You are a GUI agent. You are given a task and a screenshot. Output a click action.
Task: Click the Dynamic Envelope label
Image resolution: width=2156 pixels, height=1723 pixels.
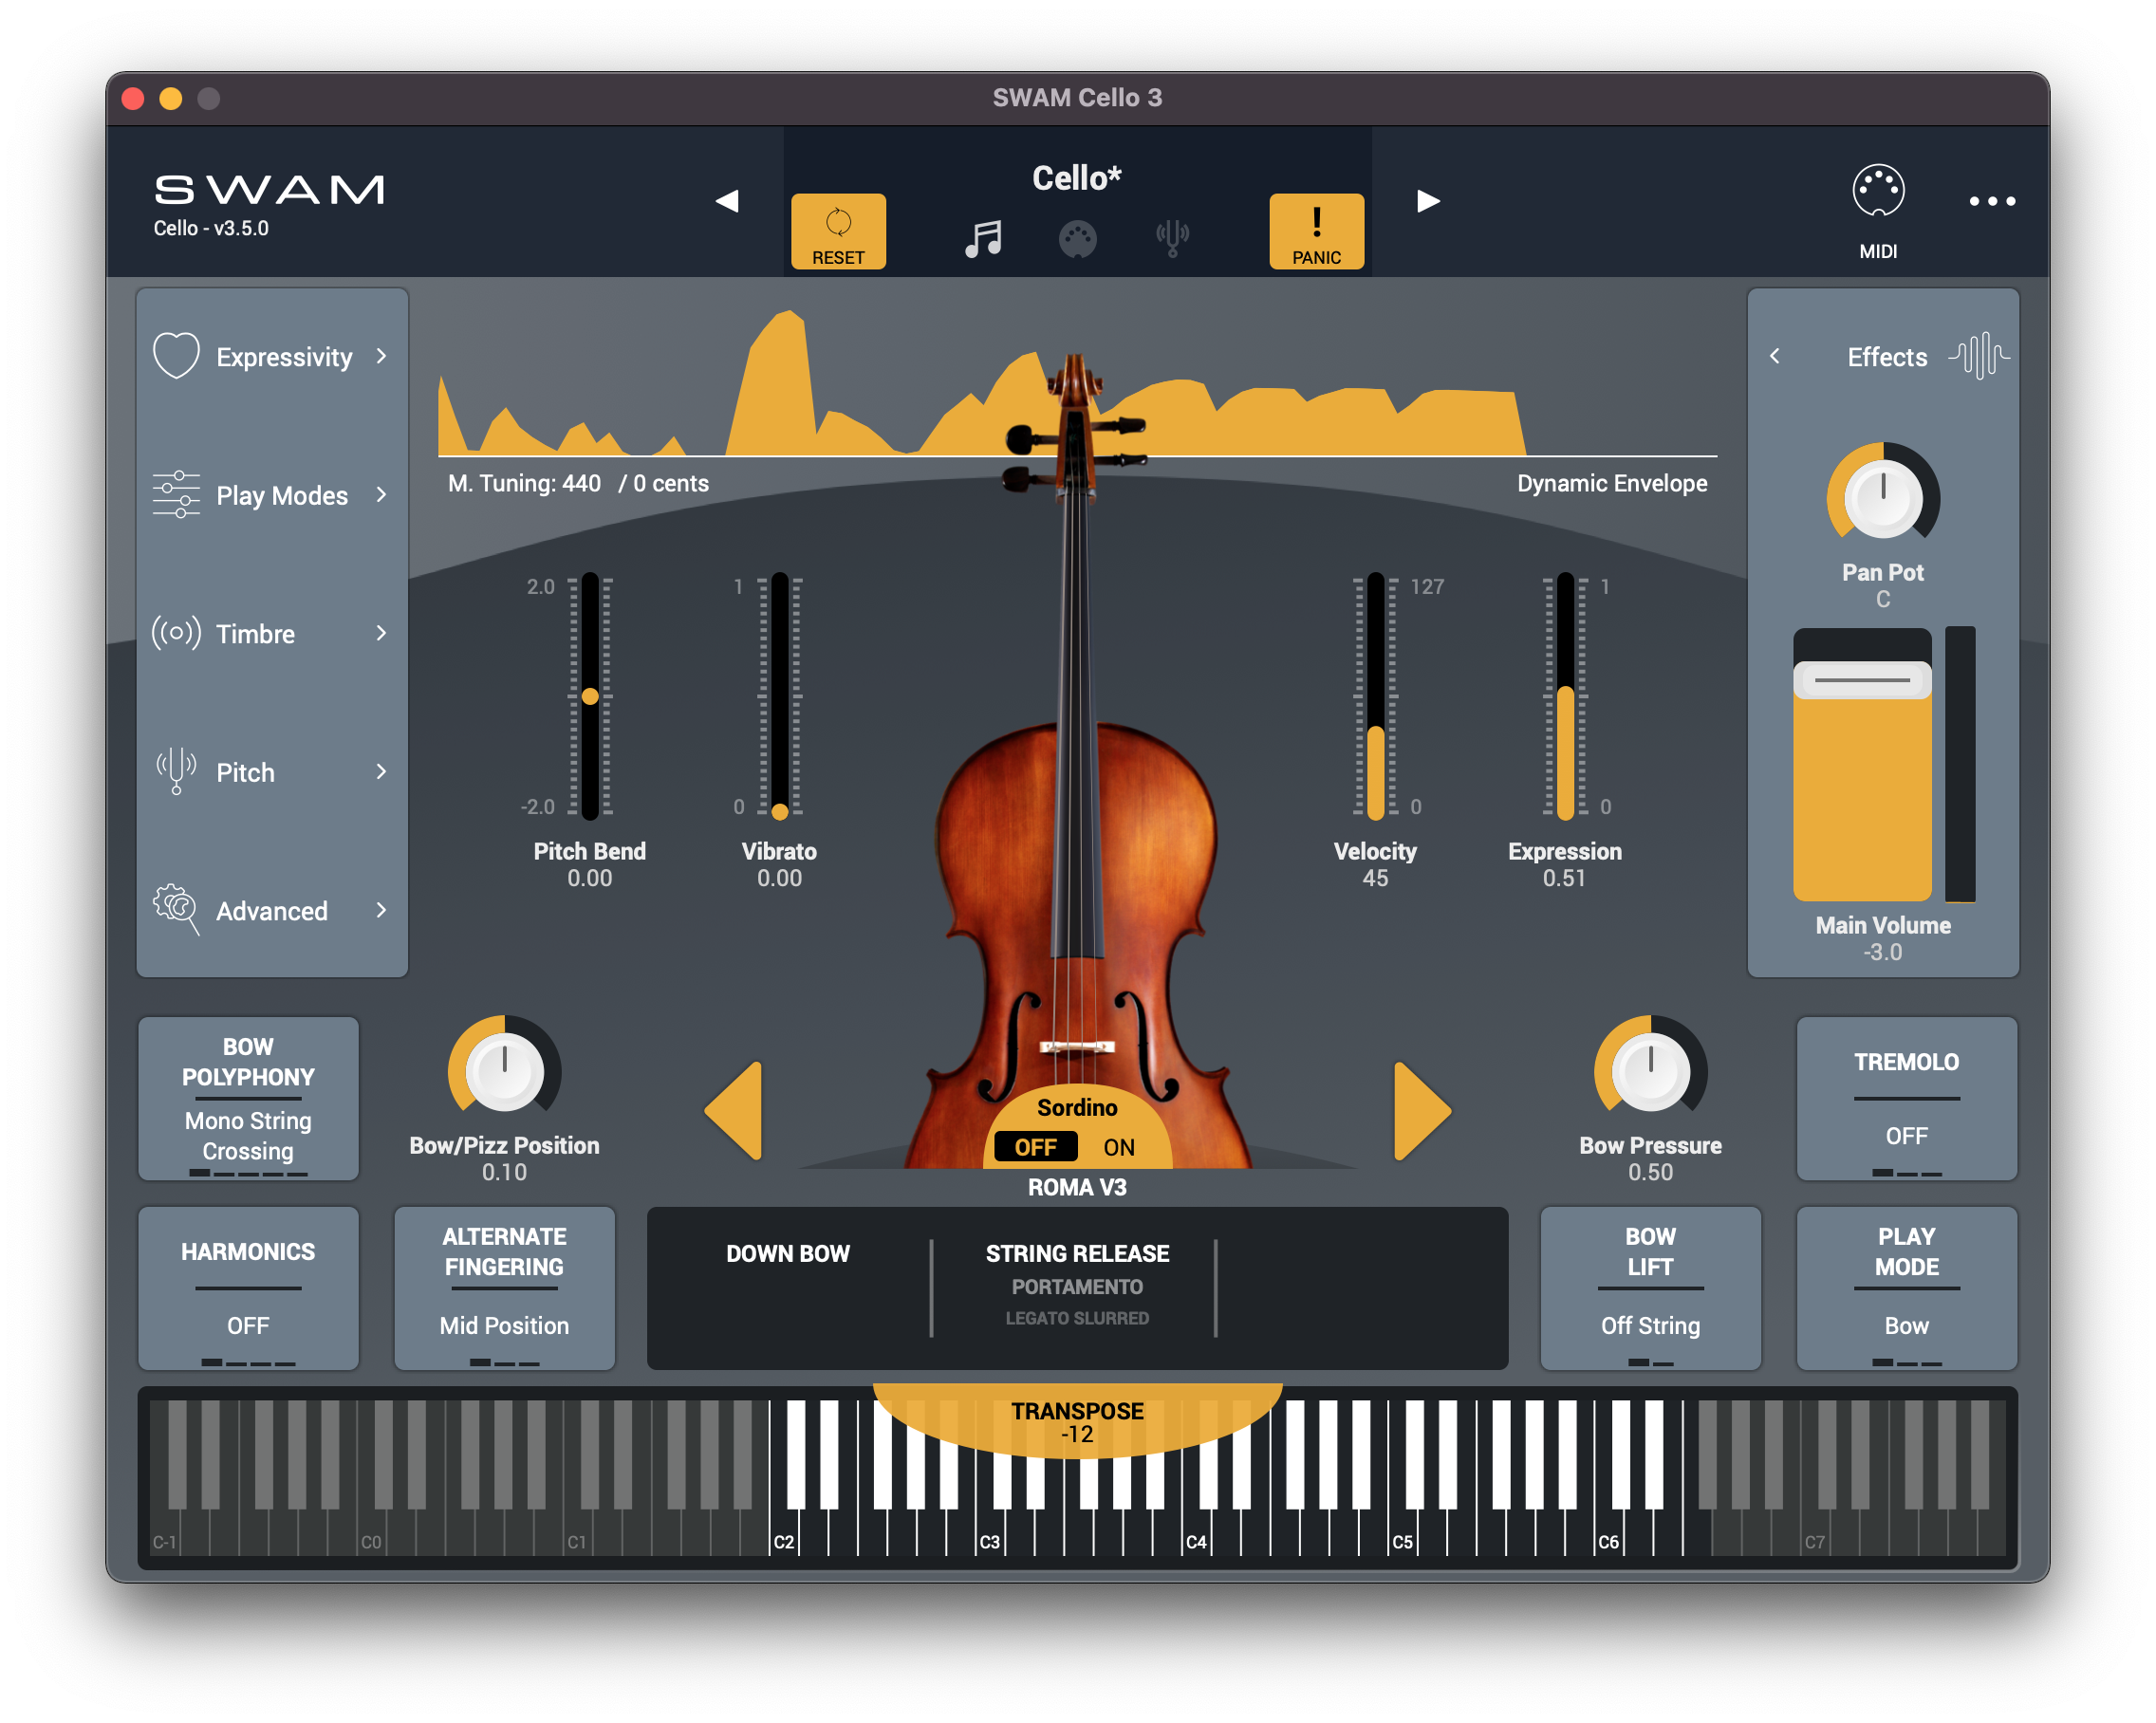click(x=1612, y=483)
